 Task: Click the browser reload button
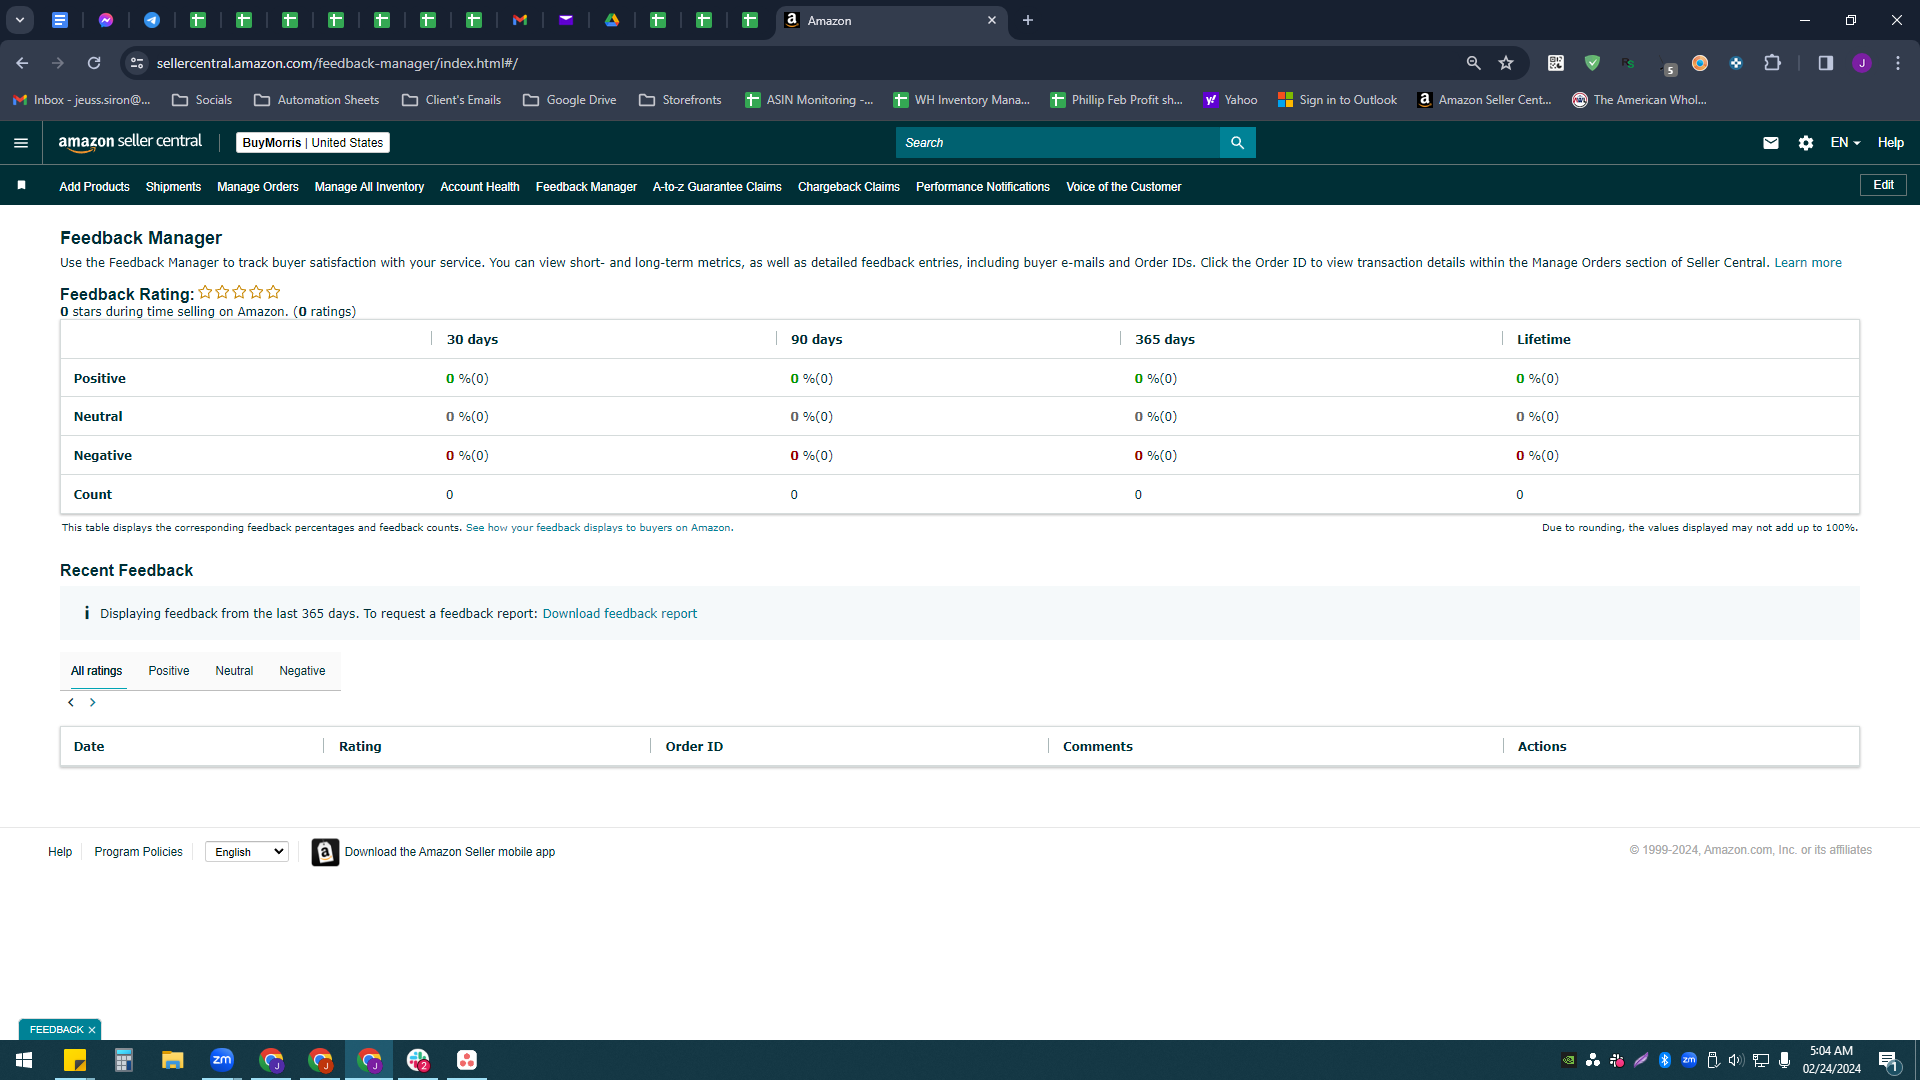click(94, 63)
